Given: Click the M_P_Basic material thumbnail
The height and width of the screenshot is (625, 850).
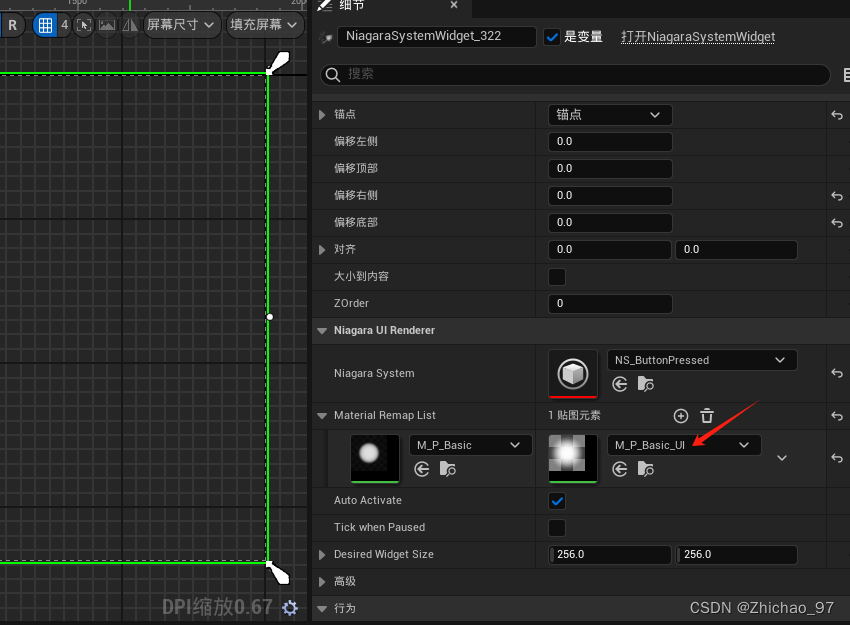Looking at the screenshot, I should [374, 458].
